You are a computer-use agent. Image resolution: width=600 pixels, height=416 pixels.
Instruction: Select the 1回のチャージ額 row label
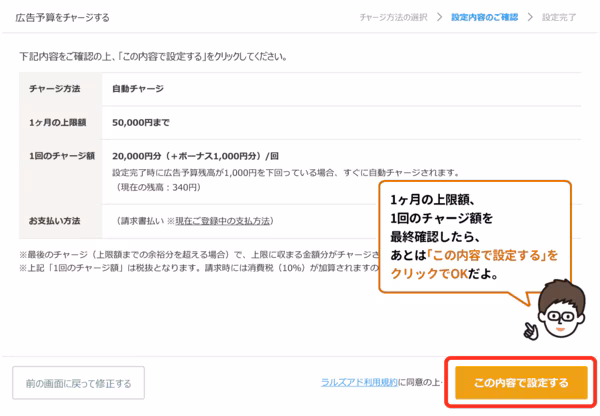coord(62,156)
